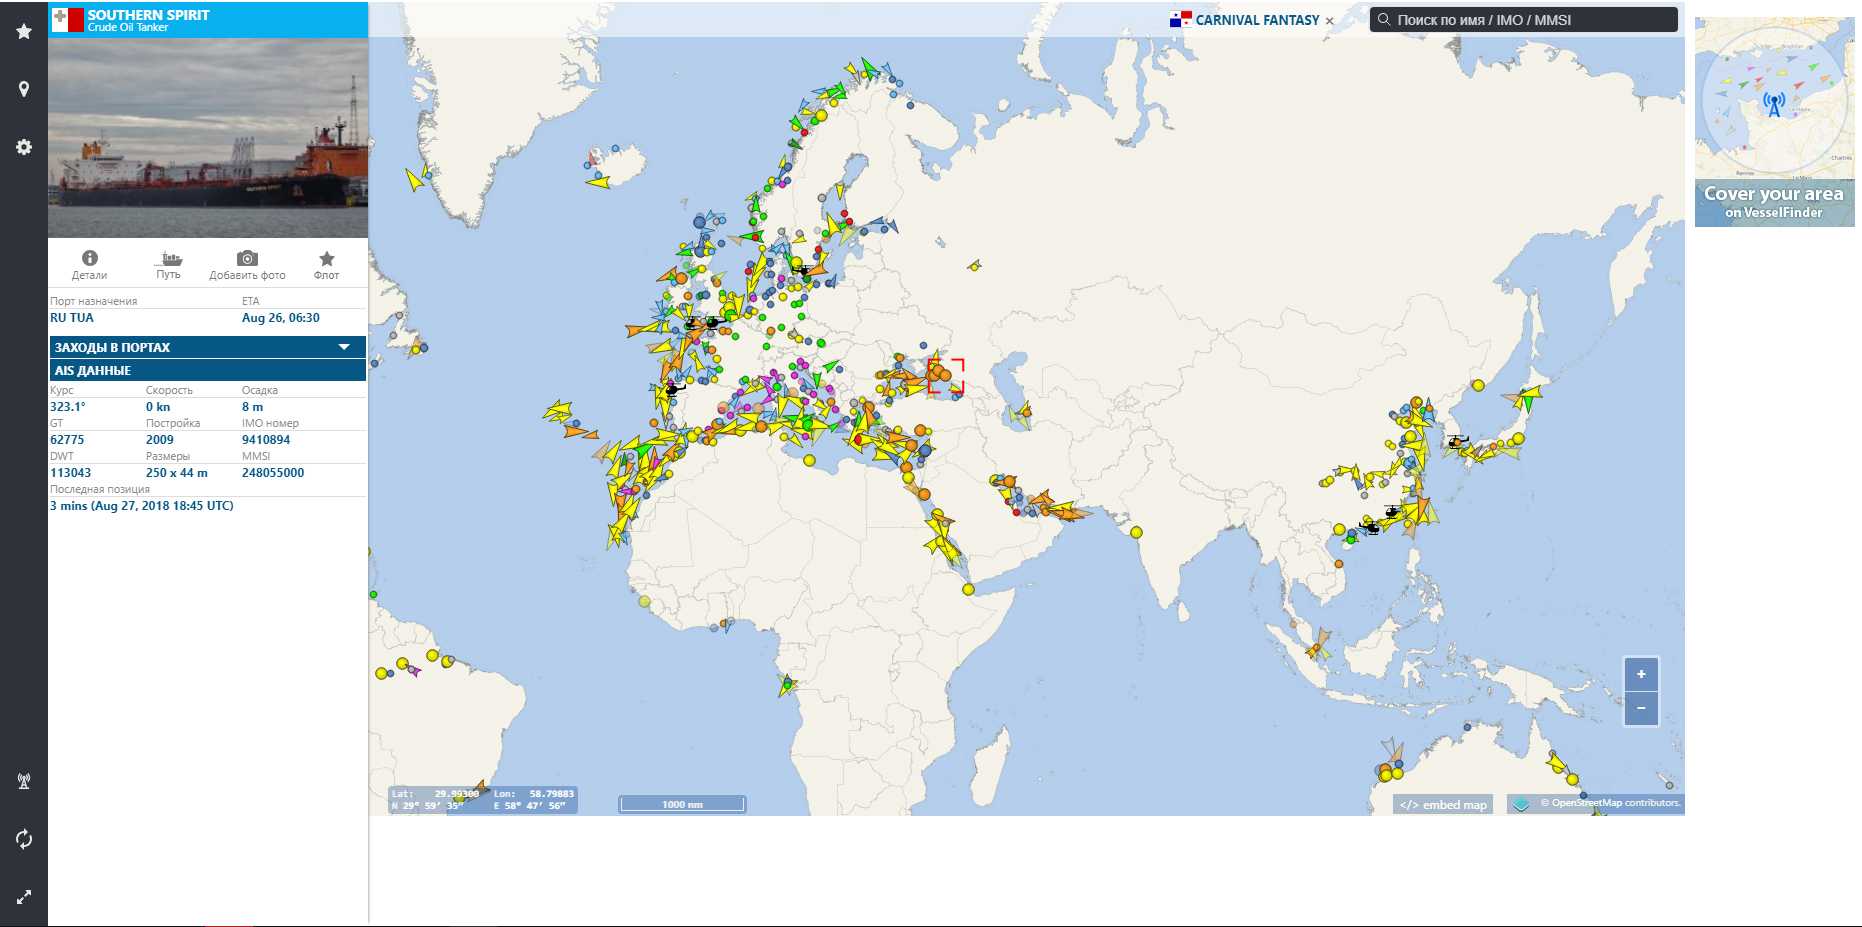Click MMSI value 248055000
The height and width of the screenshot is (927, 1862).
point(273,473)
